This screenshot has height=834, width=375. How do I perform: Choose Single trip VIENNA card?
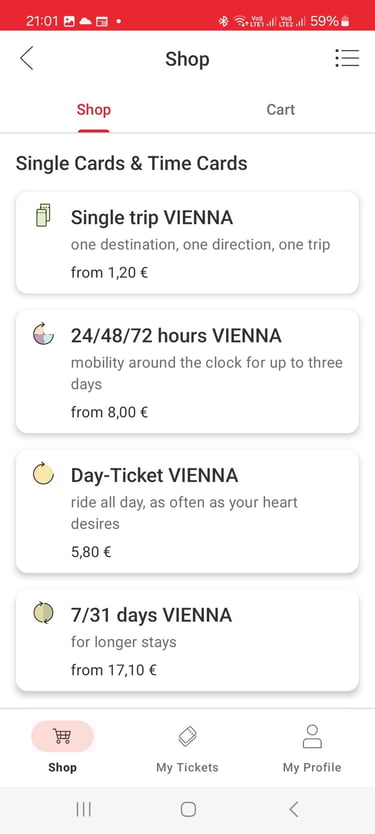point(187,243)
